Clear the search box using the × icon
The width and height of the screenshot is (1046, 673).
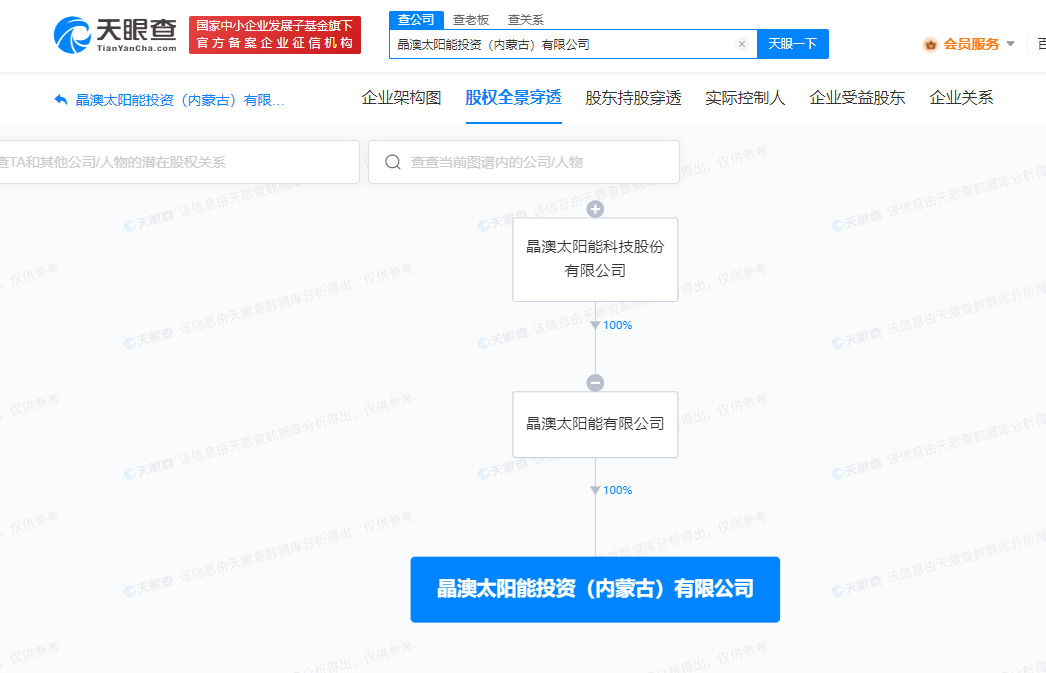click(x=741, y=44)
